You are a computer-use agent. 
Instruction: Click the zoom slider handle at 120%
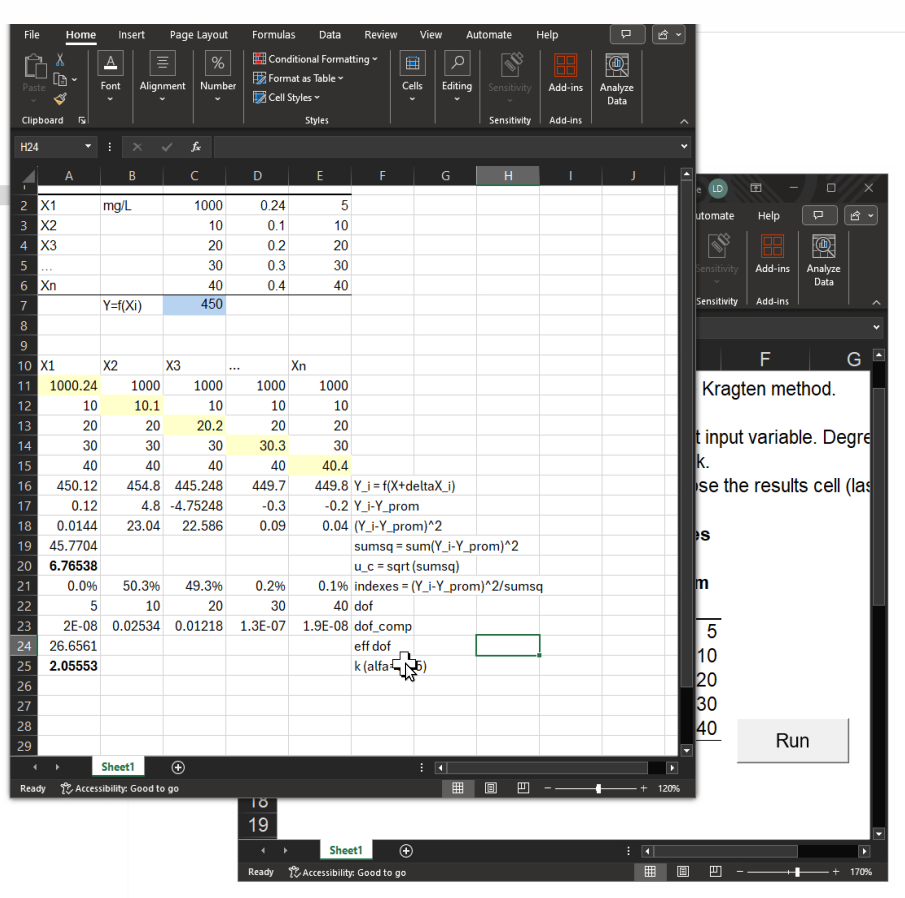point(598,788)
